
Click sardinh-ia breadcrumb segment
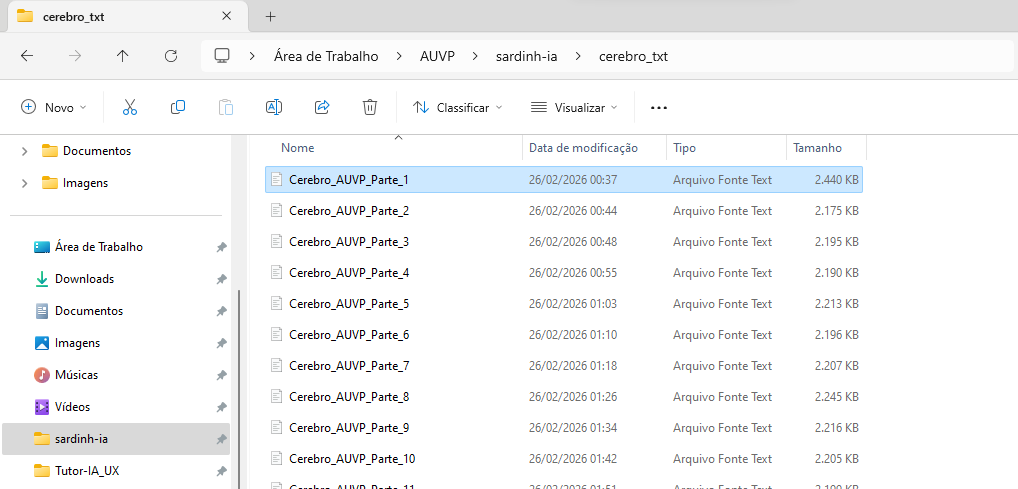point(526,56)
